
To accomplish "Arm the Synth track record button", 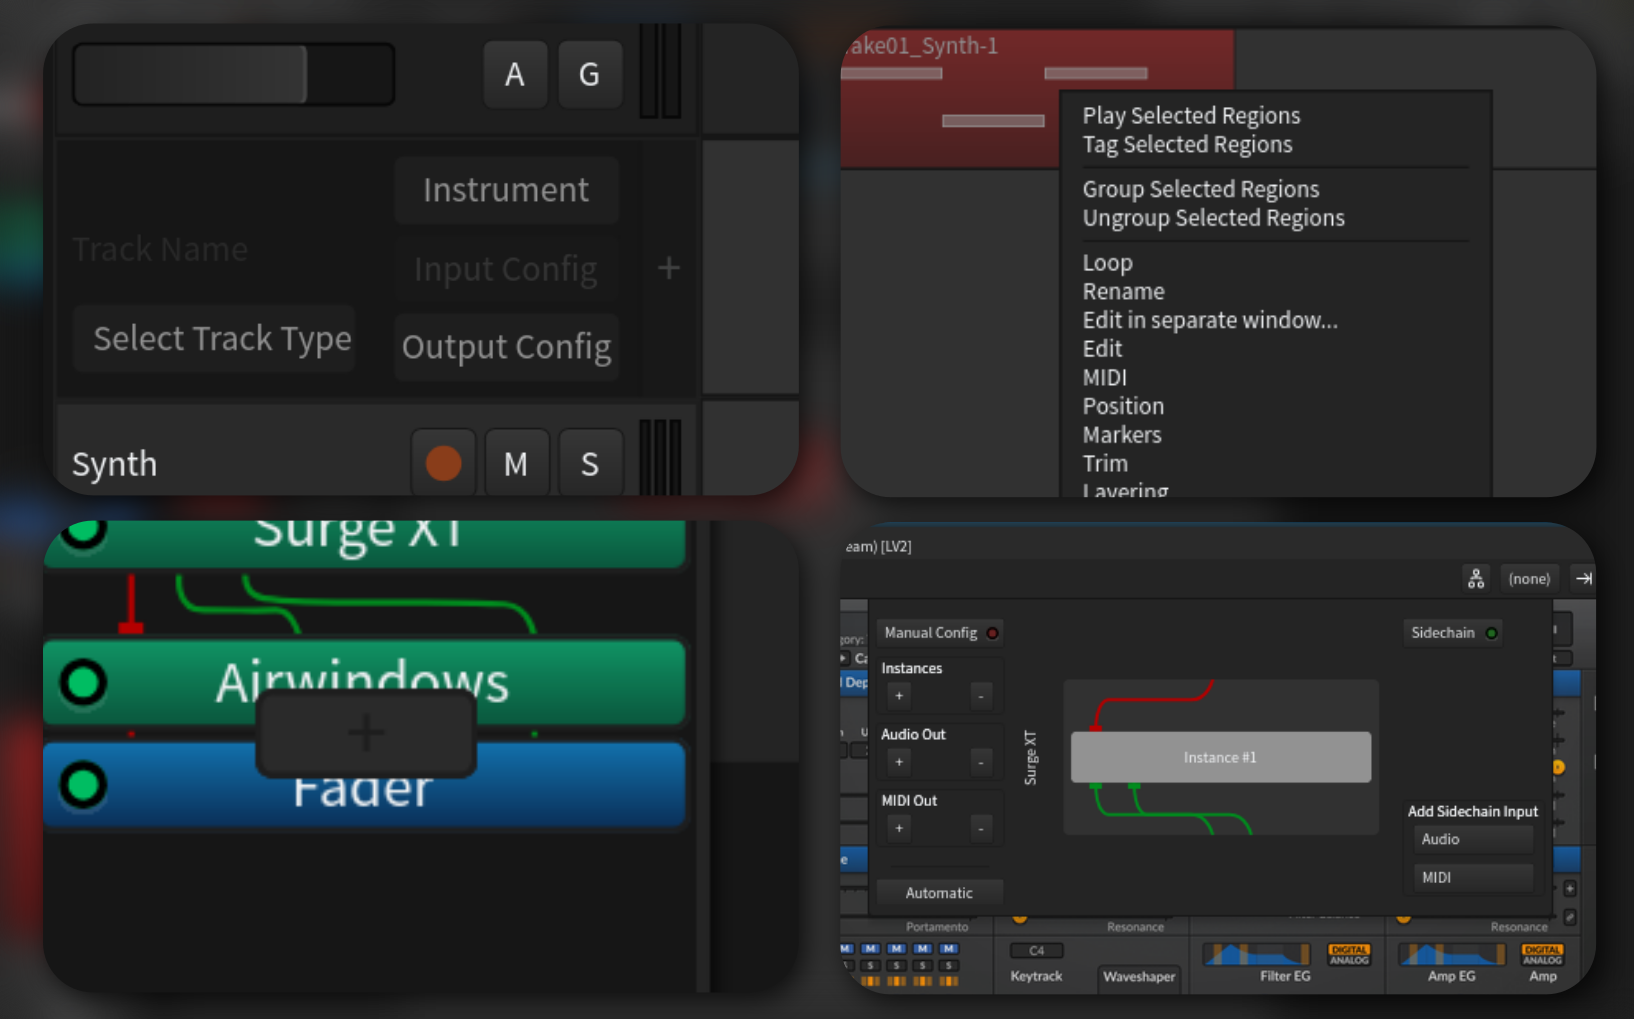I will pos(443,463).
